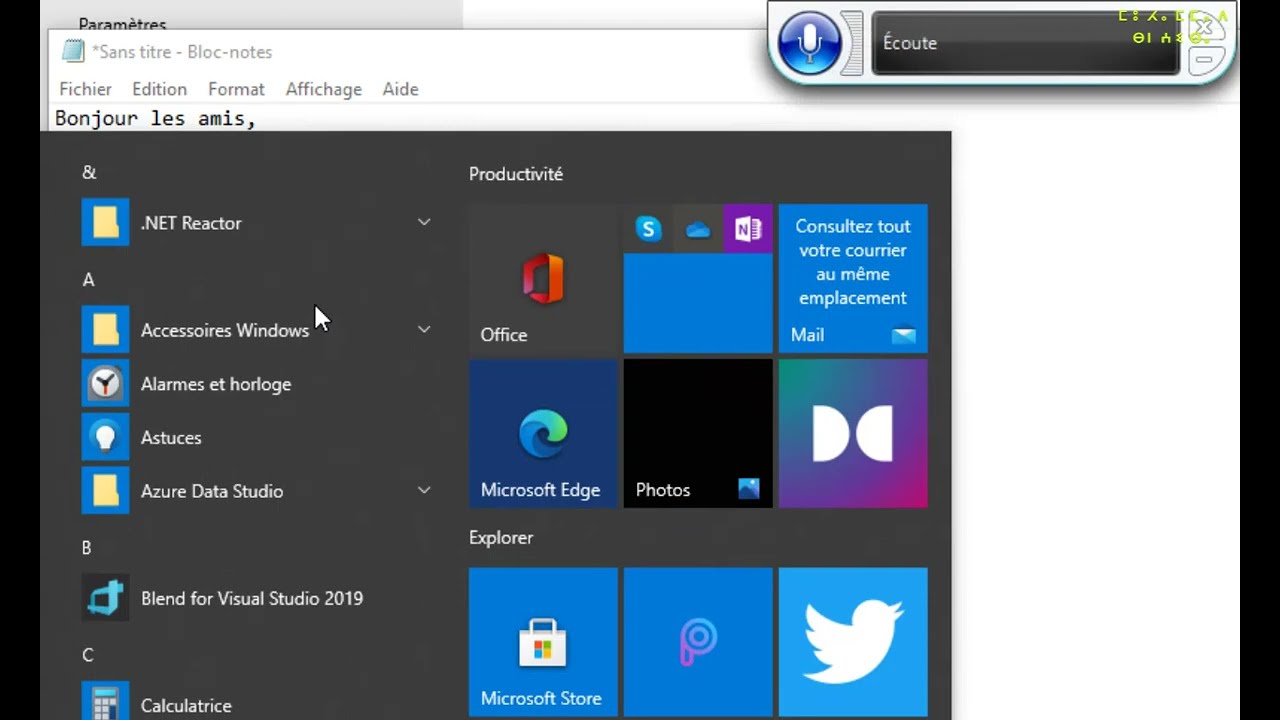
Task: Click the B letter header
Action: 86,547
